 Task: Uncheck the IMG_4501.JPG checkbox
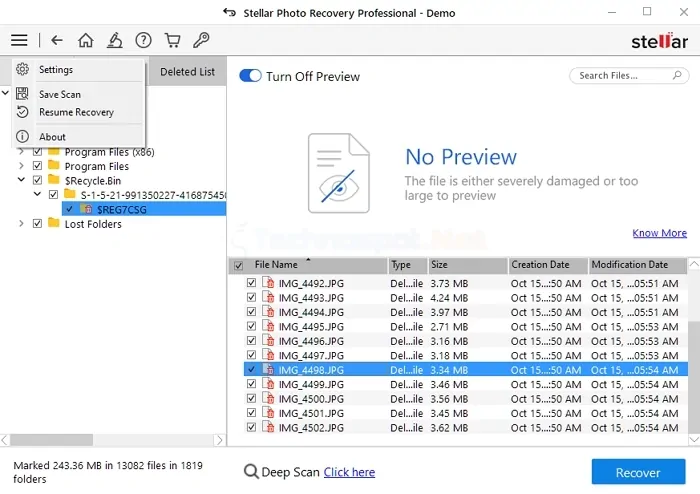[251, 413]
